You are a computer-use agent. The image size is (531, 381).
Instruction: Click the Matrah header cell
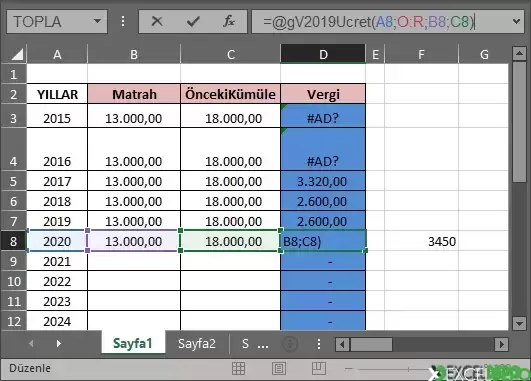134,94
